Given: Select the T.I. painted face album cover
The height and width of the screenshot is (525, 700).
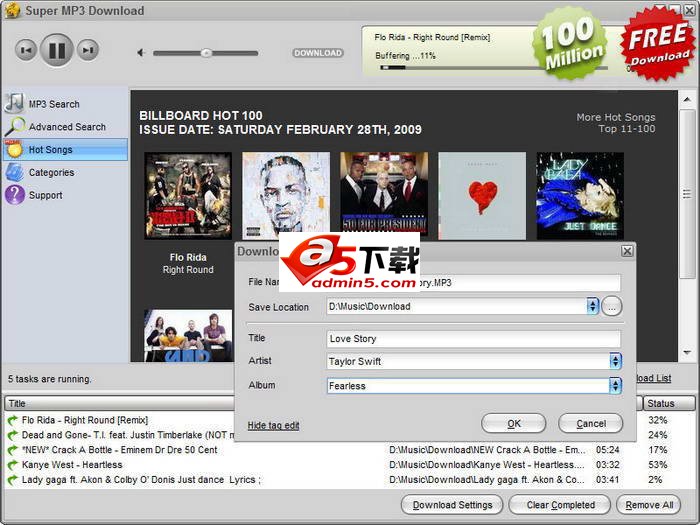Looking at the screenshot, I should pos(286,196).
